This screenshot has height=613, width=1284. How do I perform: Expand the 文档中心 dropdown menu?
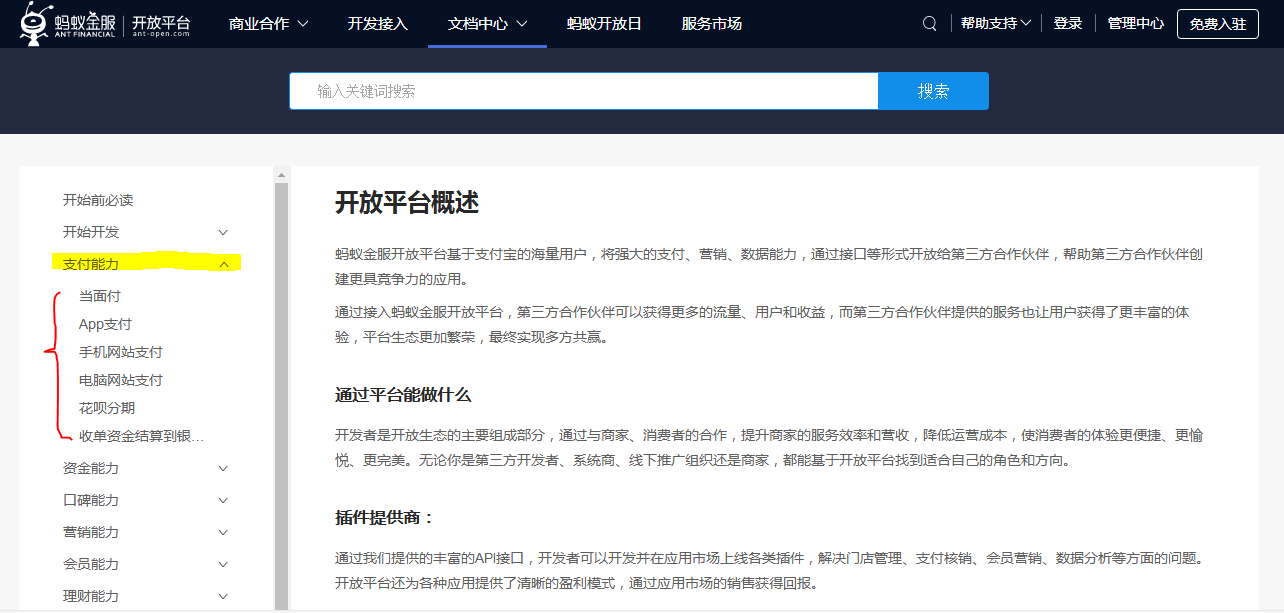tap(488, 23)
